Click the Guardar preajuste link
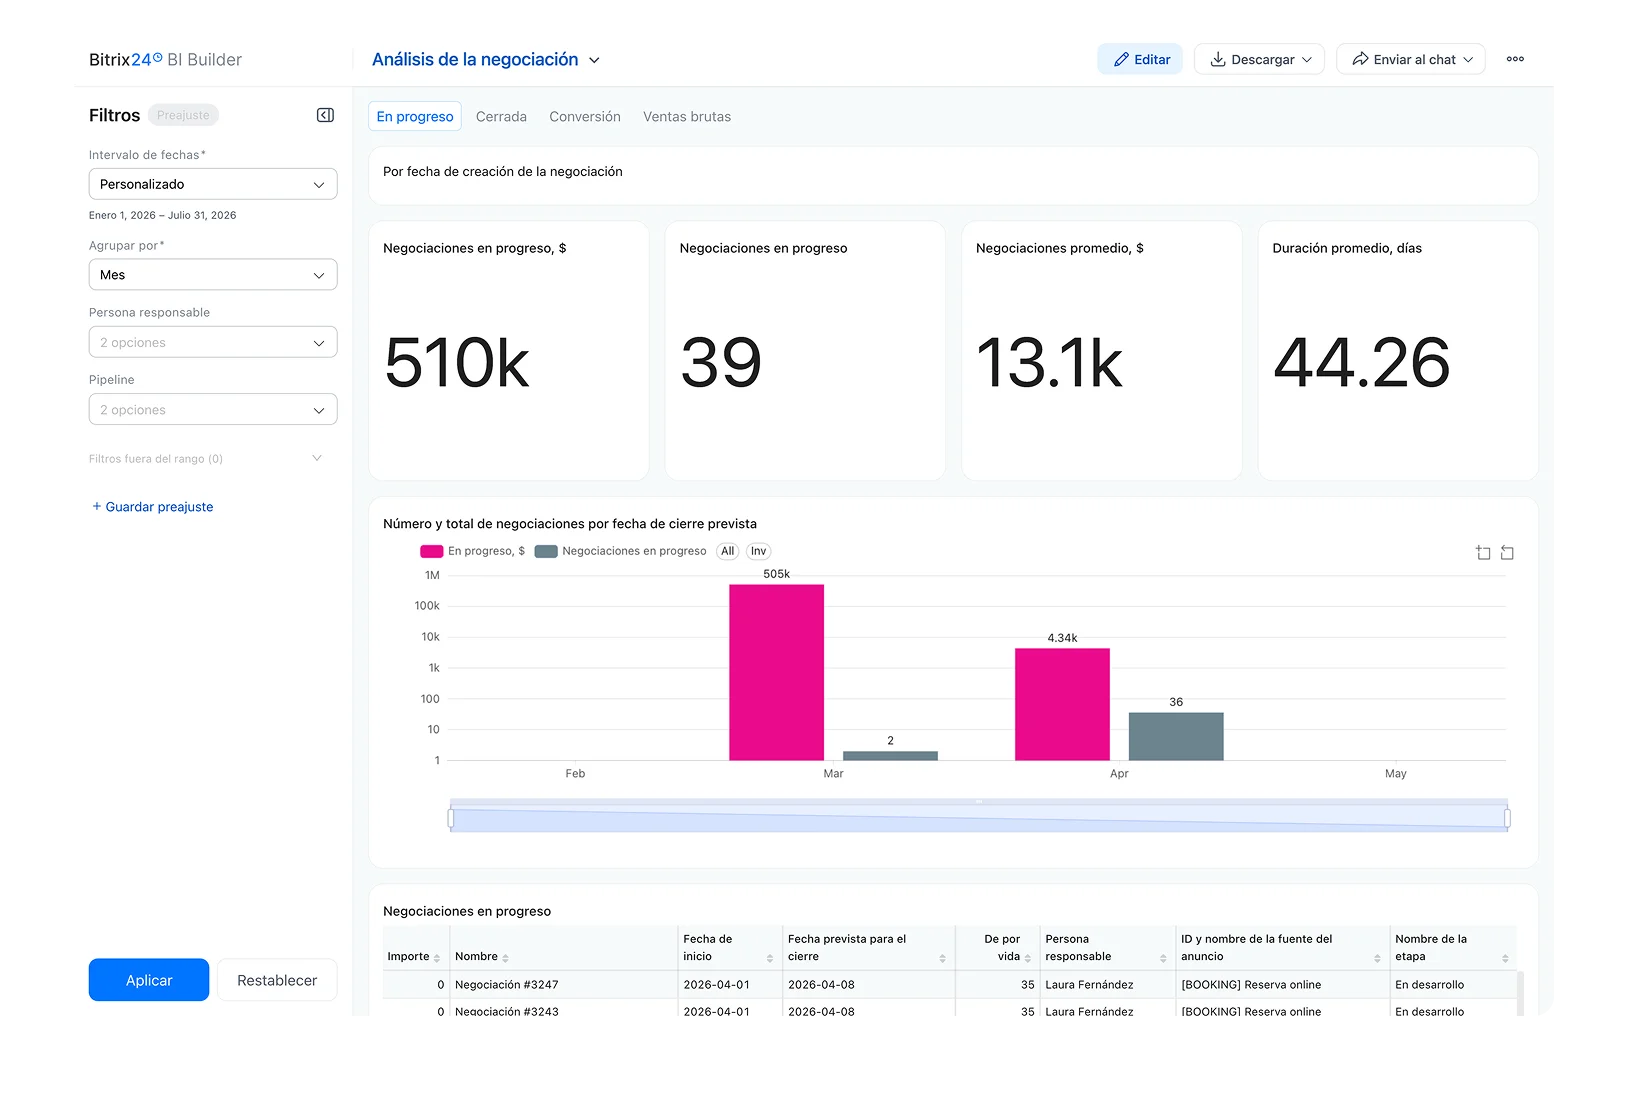This screenshot has height=1104, width=1628. pyautogui.click(x=152, y=507)
